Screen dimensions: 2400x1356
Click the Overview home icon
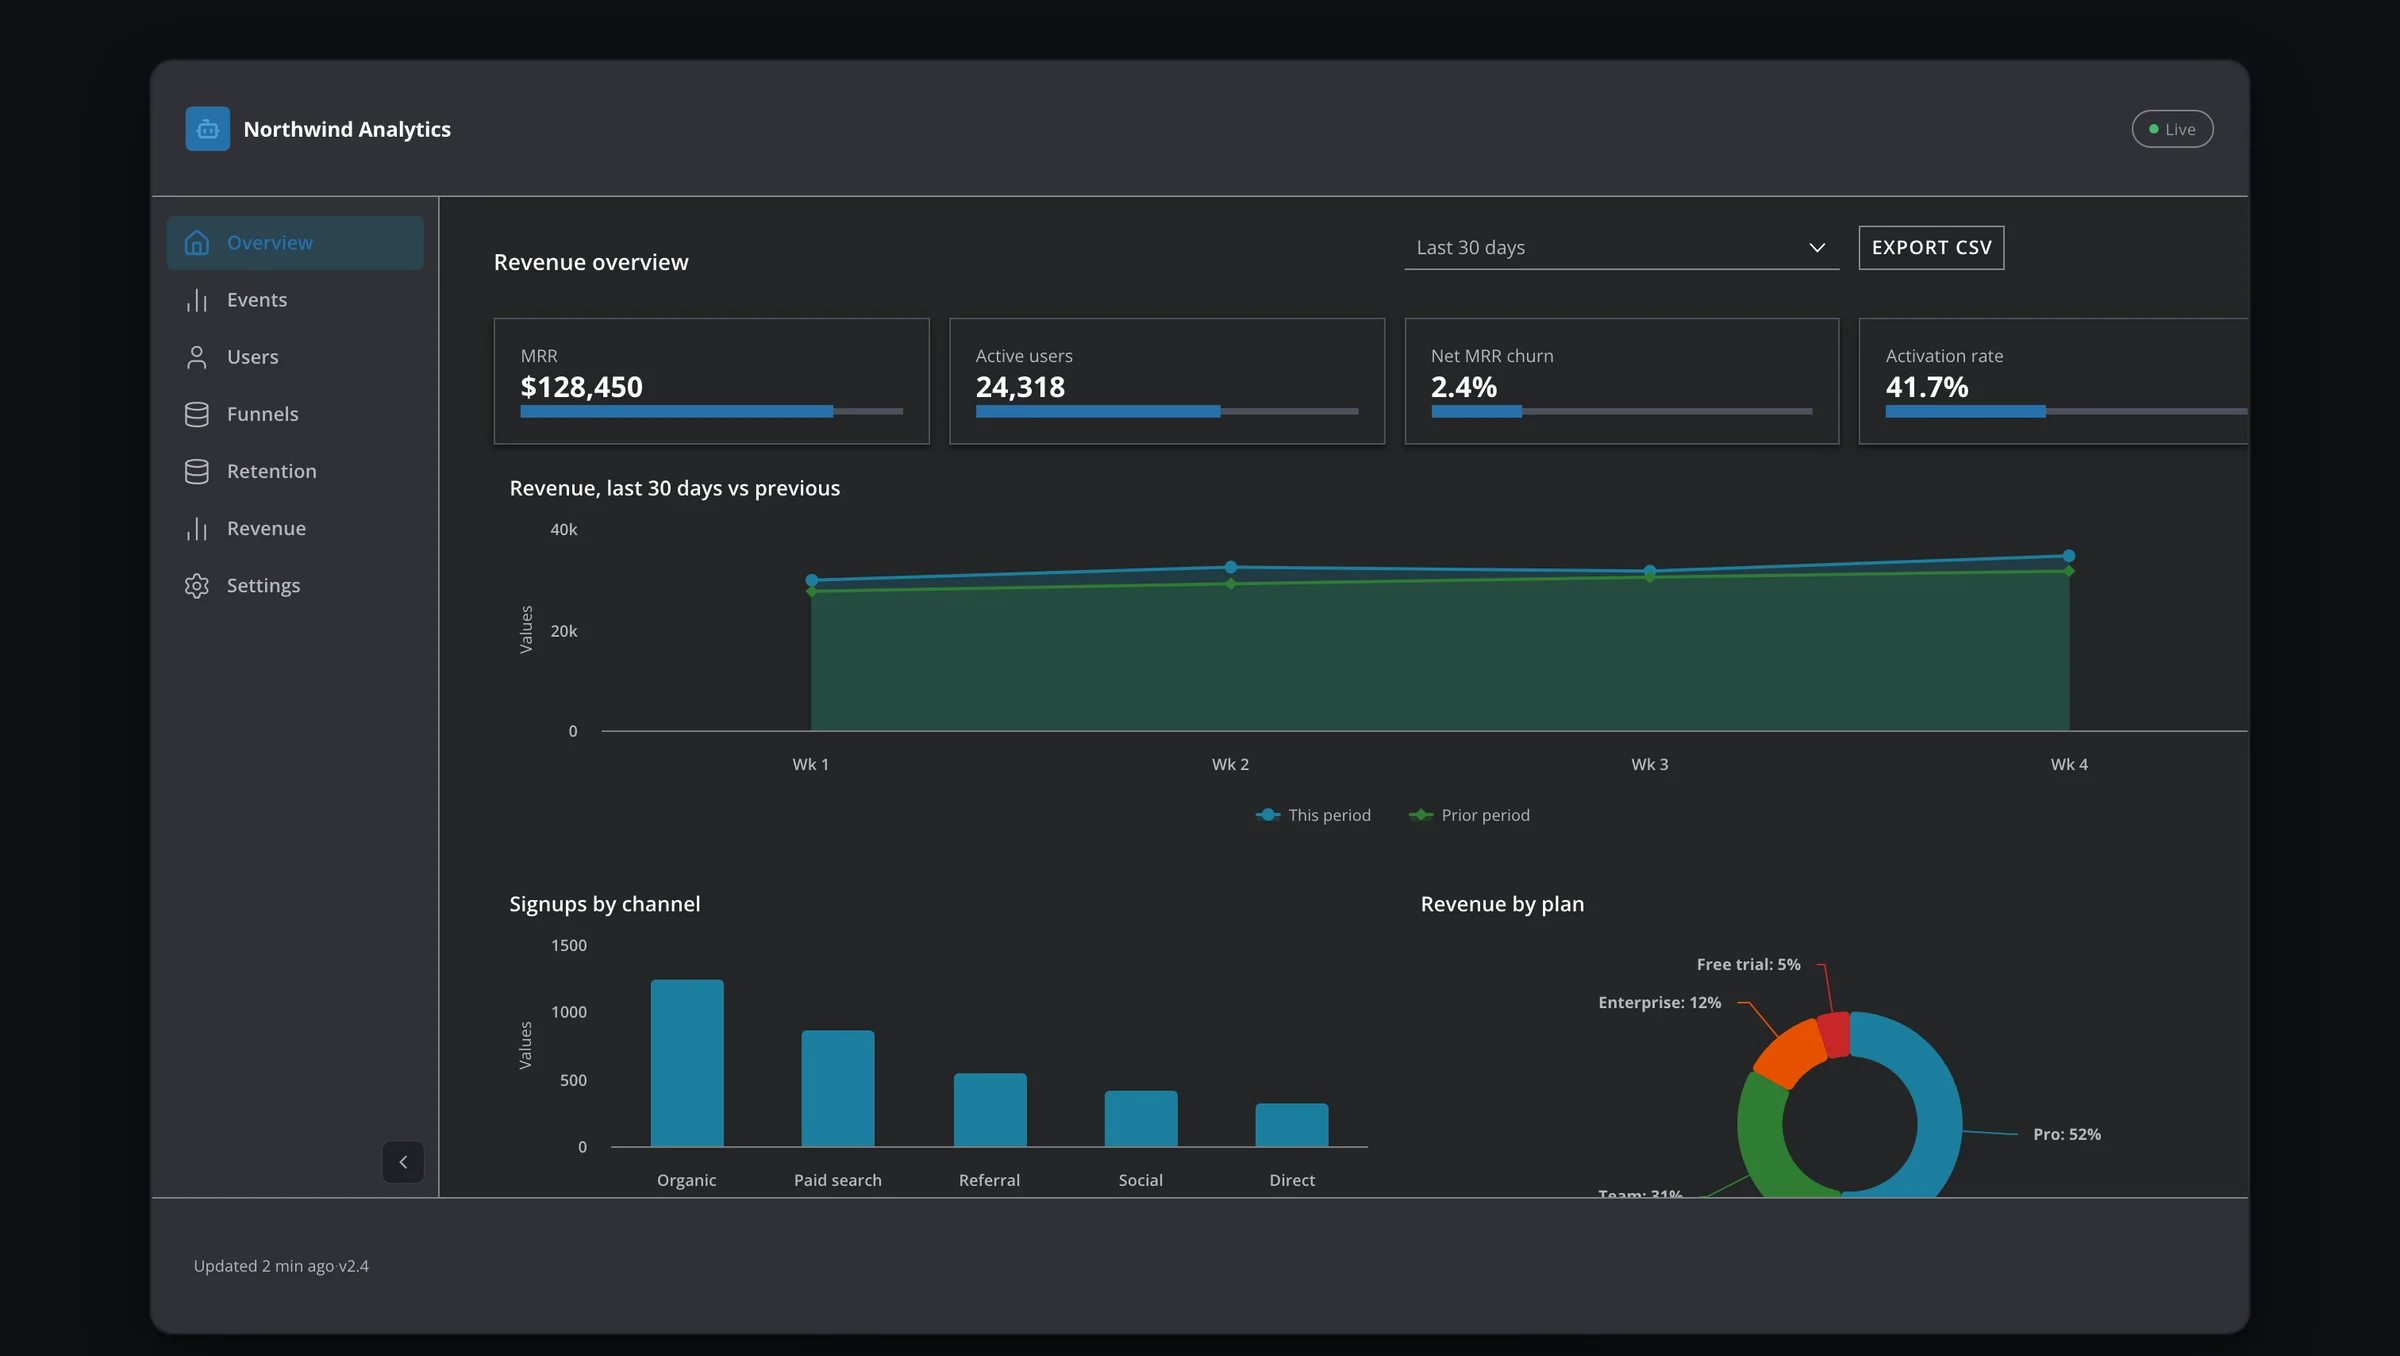197,243
